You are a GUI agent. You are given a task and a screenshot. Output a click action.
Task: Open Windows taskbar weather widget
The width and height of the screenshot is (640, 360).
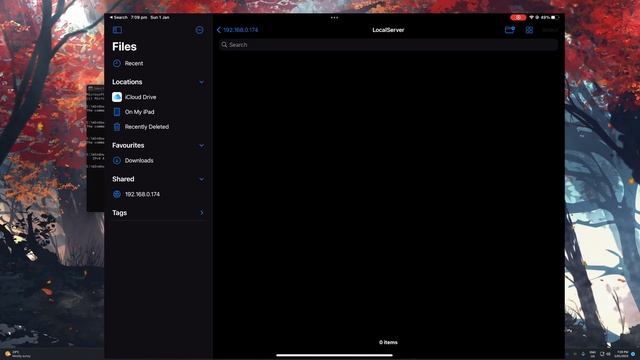[17, 354]
